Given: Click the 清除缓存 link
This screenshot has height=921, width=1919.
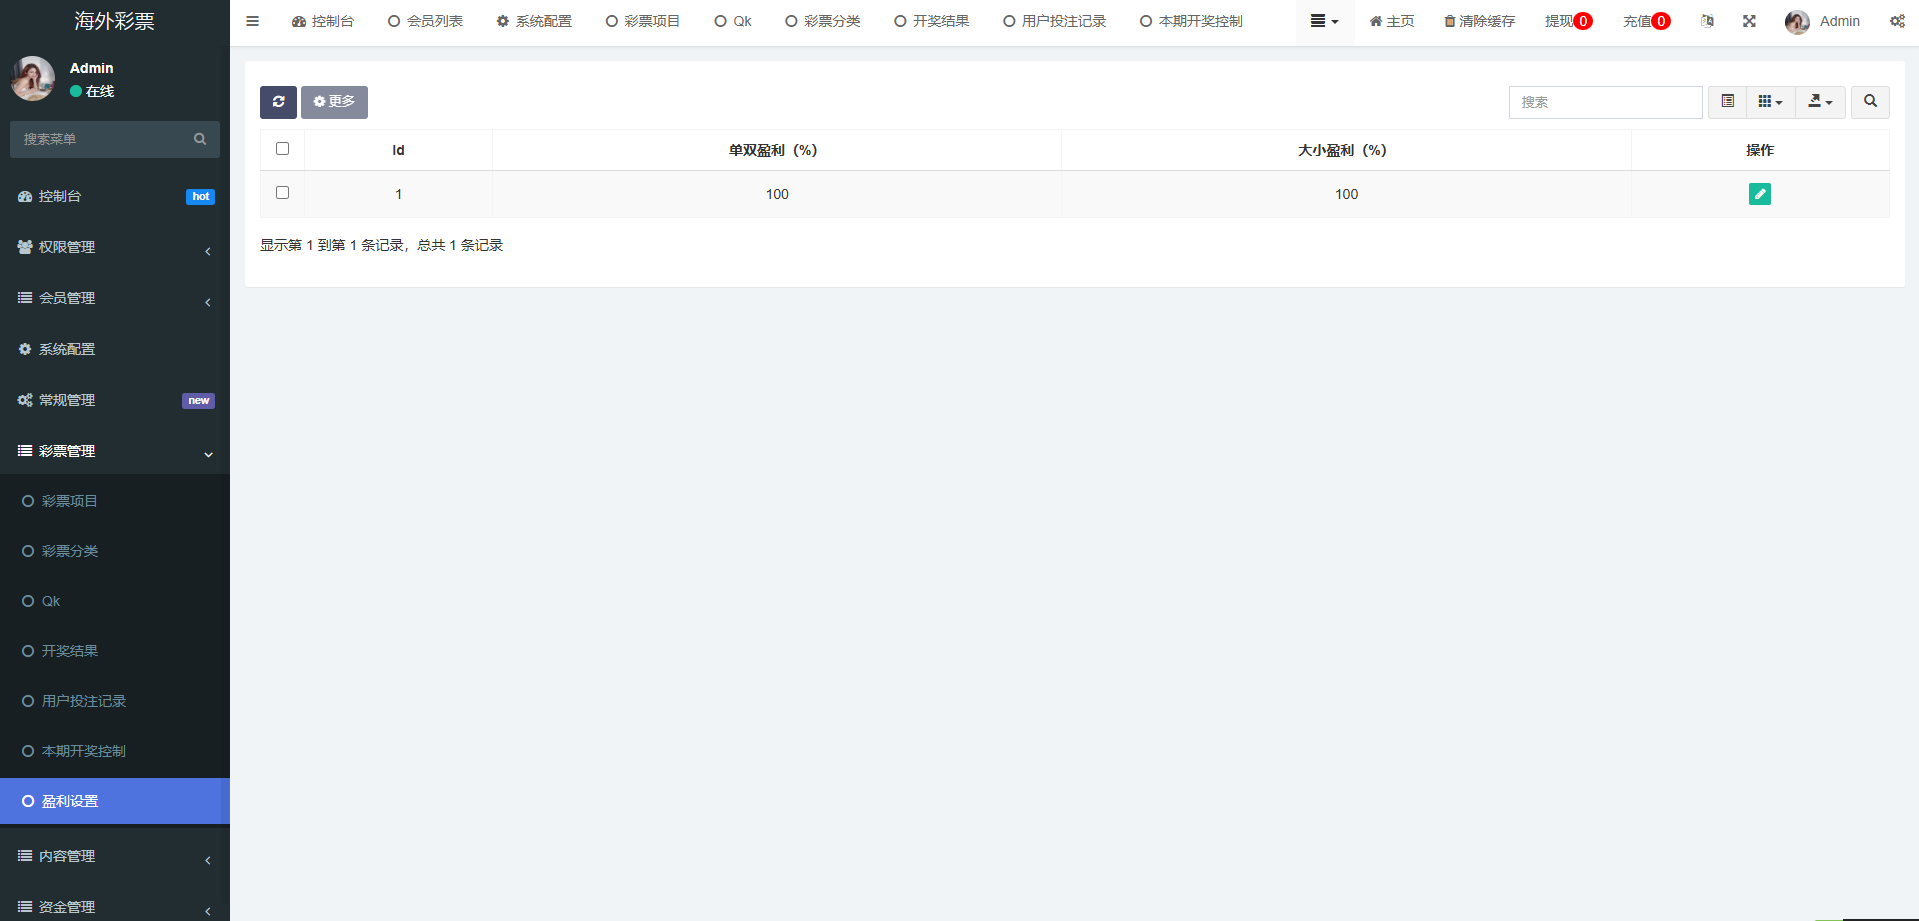Looking at the screenshot, I should (1479, 21).
